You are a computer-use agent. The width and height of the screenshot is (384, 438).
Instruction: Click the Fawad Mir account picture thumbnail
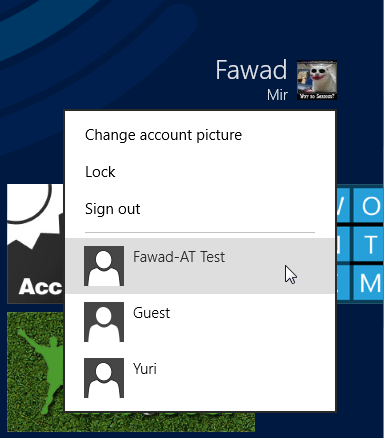point(317,80)
